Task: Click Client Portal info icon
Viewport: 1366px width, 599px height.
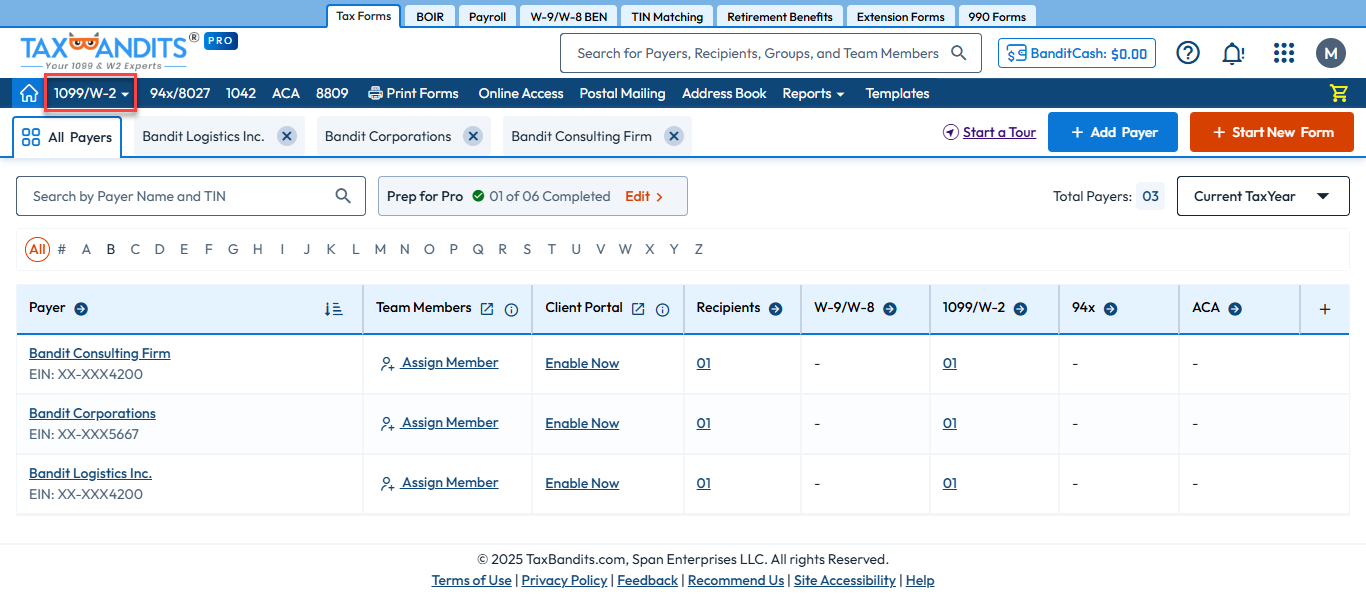Action: click(662, 310)
